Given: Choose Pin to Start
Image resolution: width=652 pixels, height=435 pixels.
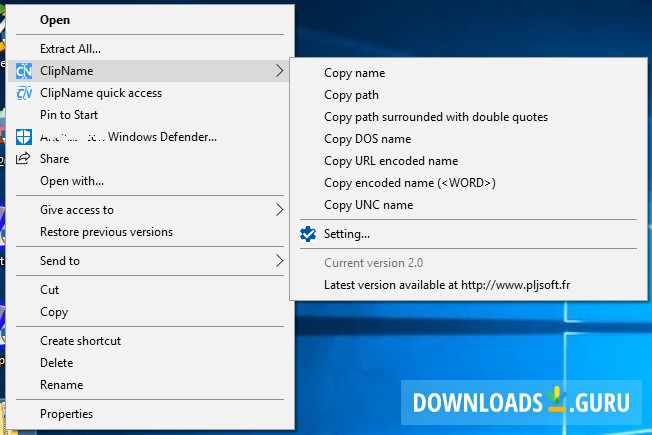Looking at the screenshot, I should [150, 115].
